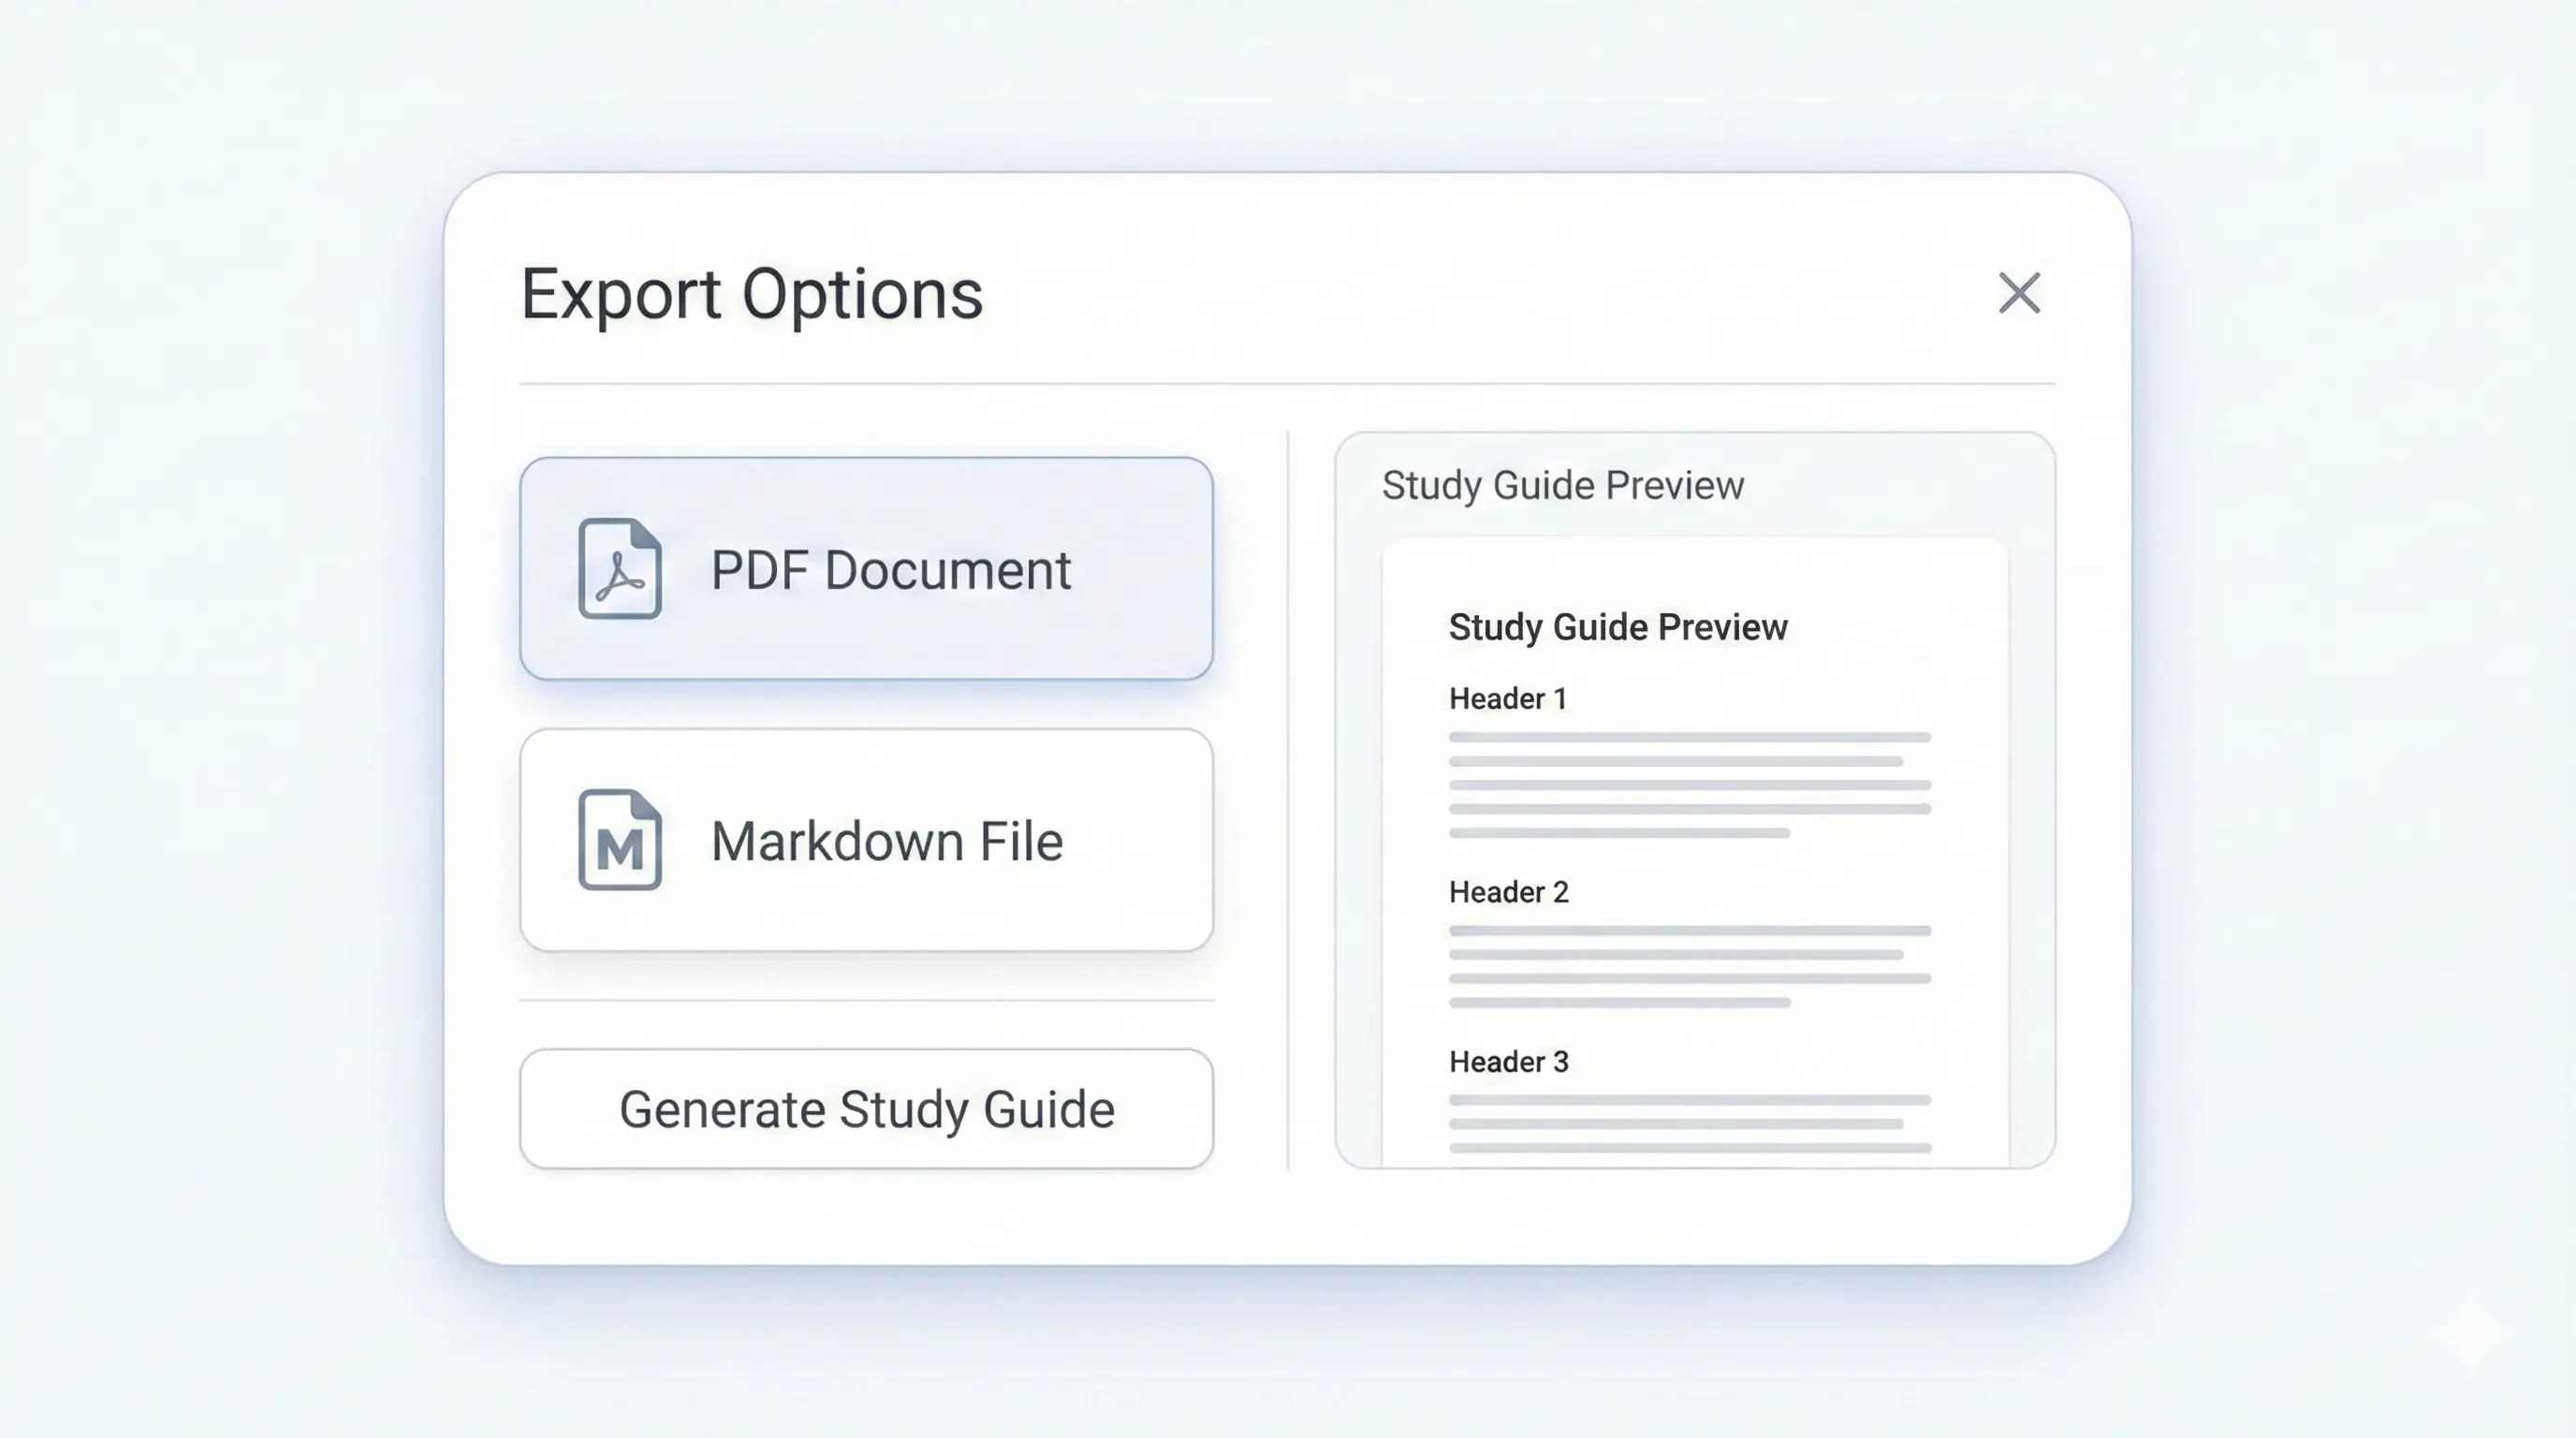The image size is (2576, 1438).
Task: Select Header 2 in the preview
Action: [1509, 891]
